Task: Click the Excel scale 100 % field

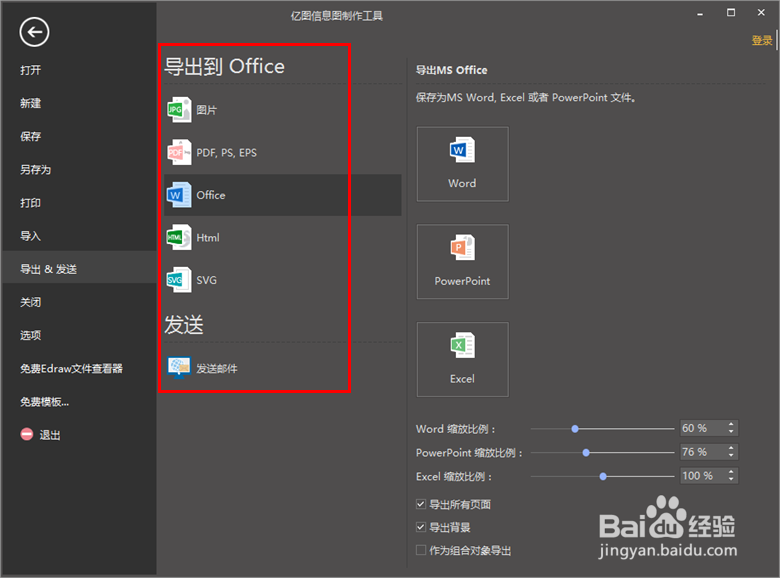Action: click(x=702, y=476)
